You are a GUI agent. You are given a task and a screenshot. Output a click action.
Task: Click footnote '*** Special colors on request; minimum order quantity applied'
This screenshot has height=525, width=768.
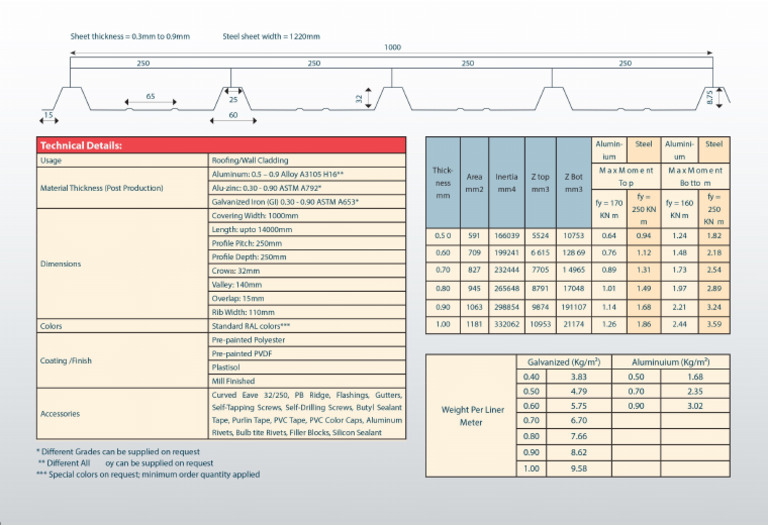(x=148, y=474)
